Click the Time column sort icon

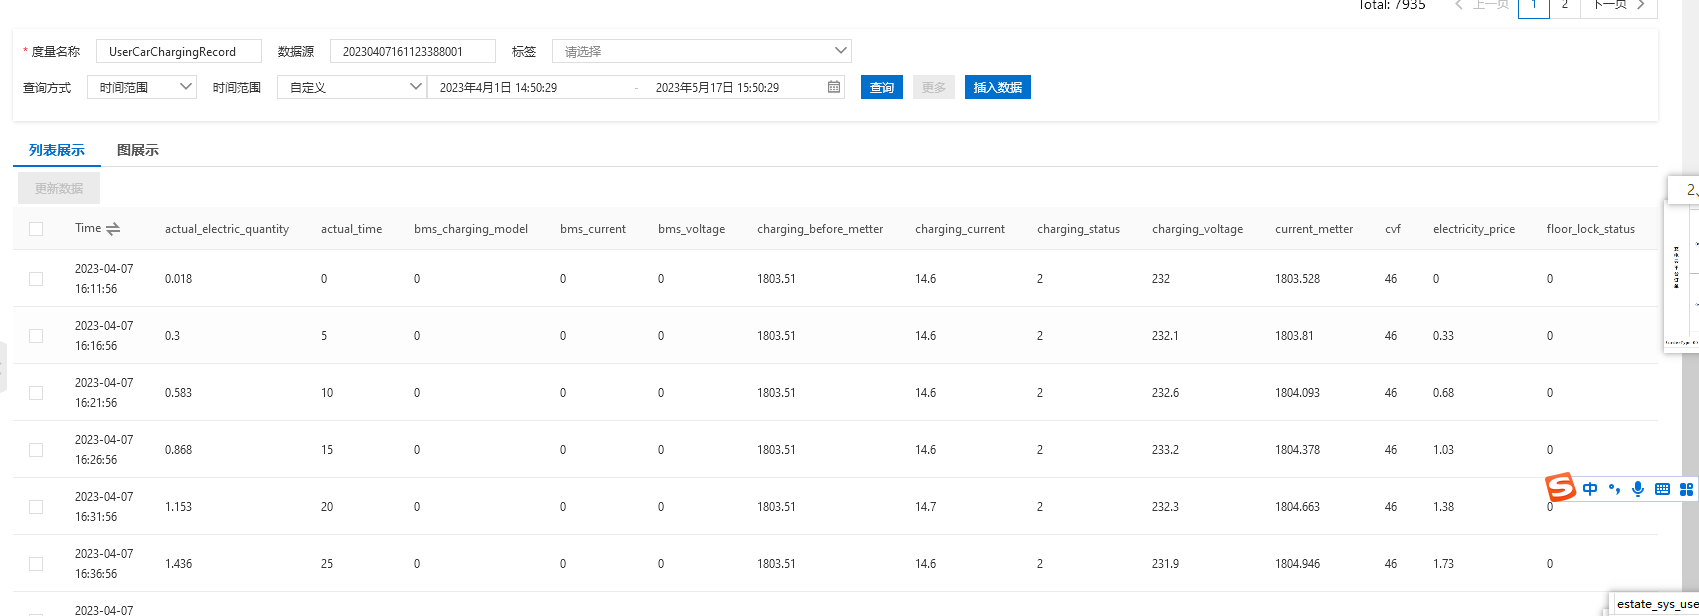(x=113, y=229)
